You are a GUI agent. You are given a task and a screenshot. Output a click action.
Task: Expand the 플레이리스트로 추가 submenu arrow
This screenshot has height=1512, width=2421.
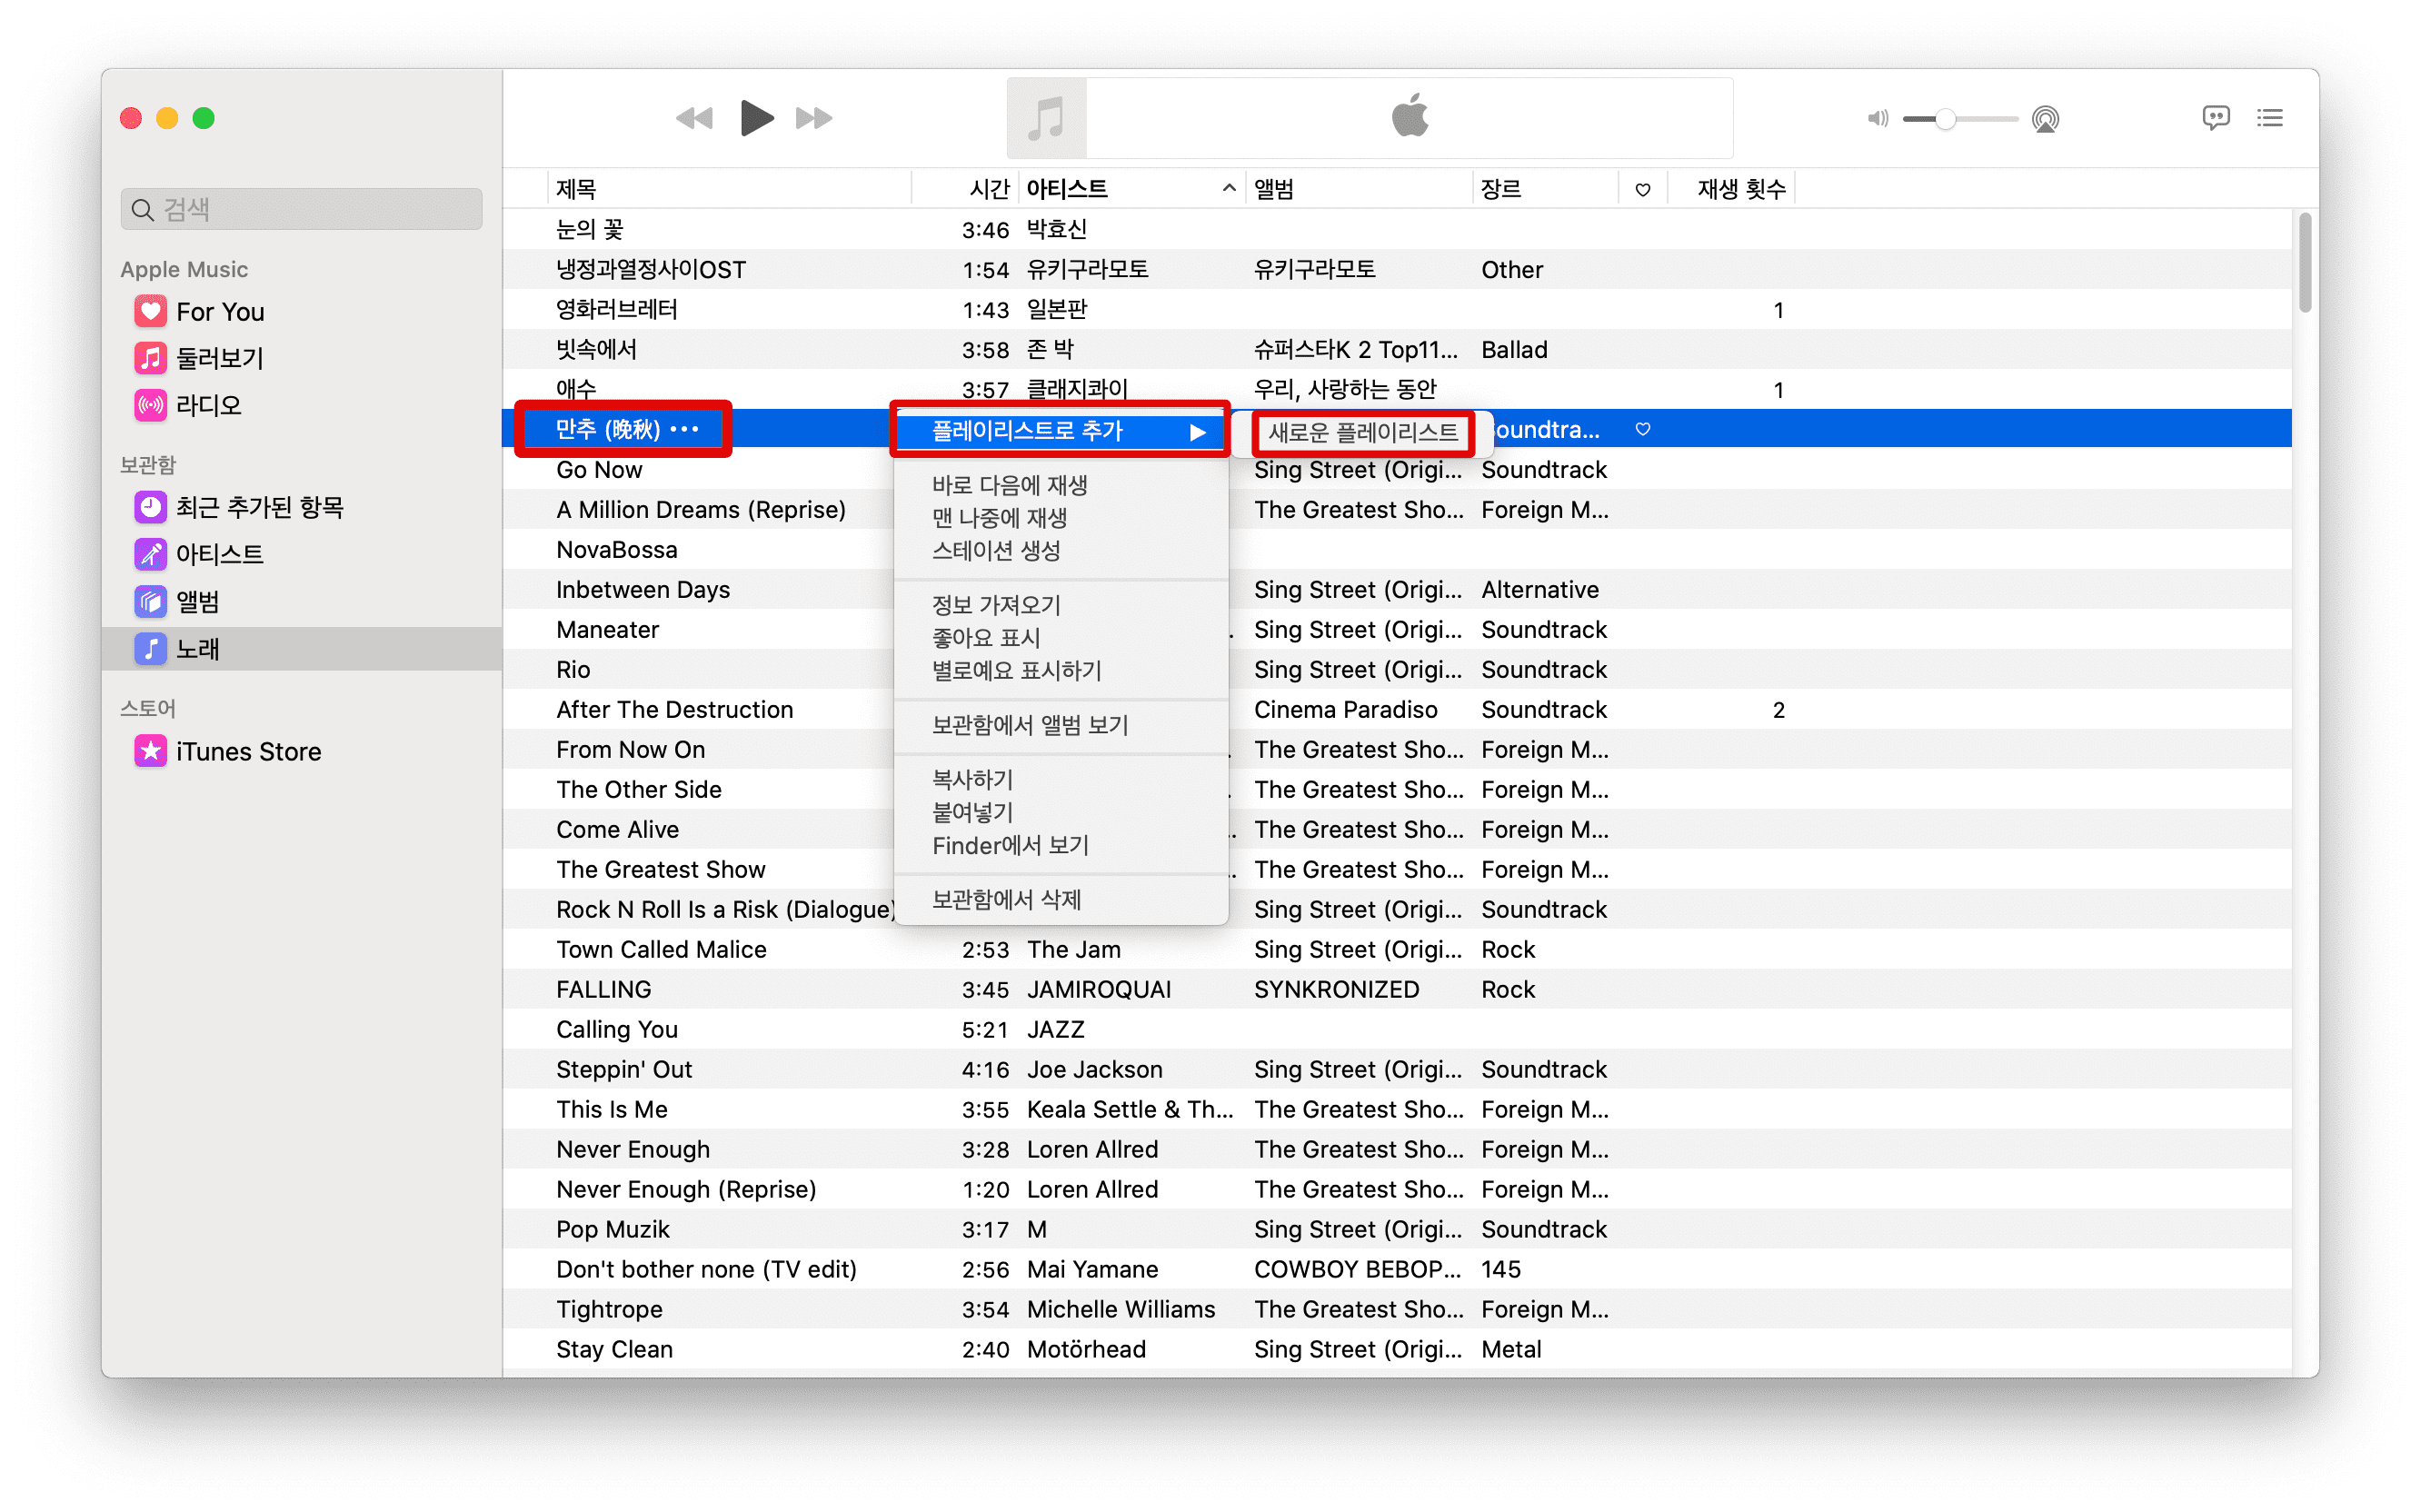point(1197,432)
